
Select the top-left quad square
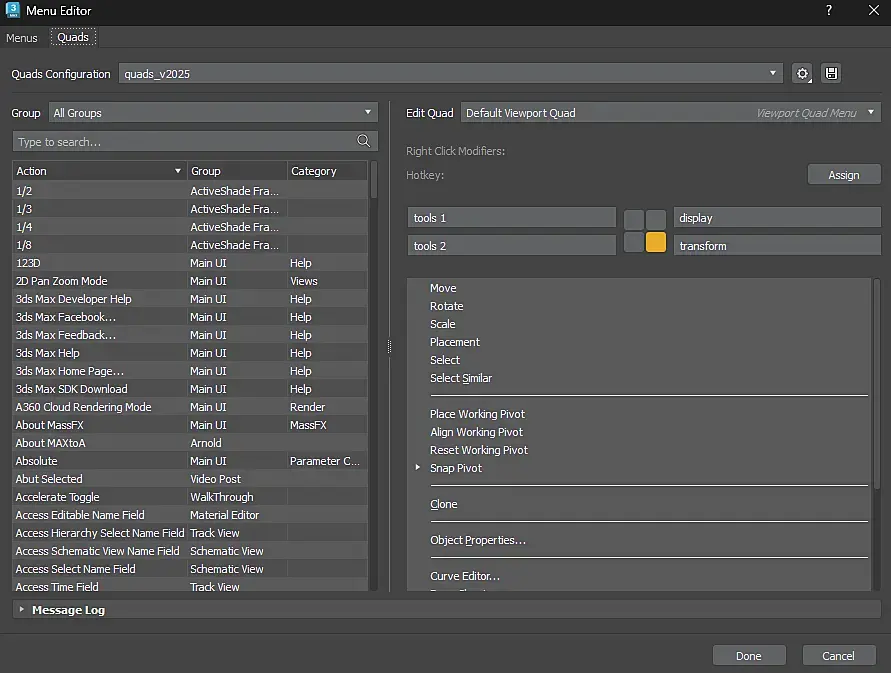point(634,219)
